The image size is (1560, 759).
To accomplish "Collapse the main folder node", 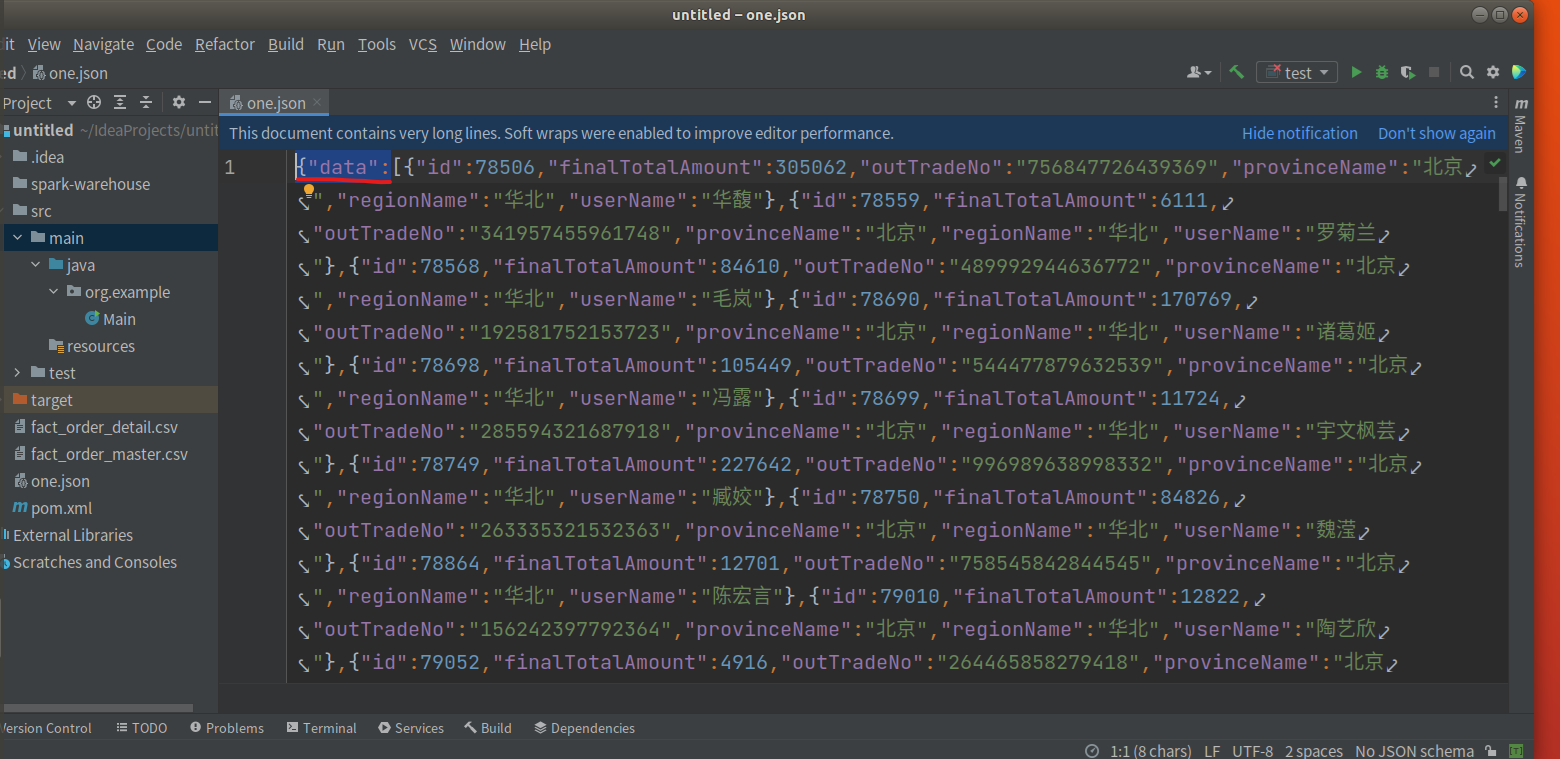I will [x=17, y=238].
